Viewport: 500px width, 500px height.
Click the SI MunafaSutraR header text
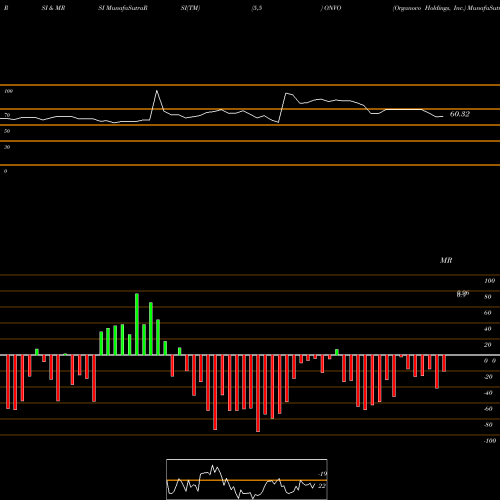123,8
